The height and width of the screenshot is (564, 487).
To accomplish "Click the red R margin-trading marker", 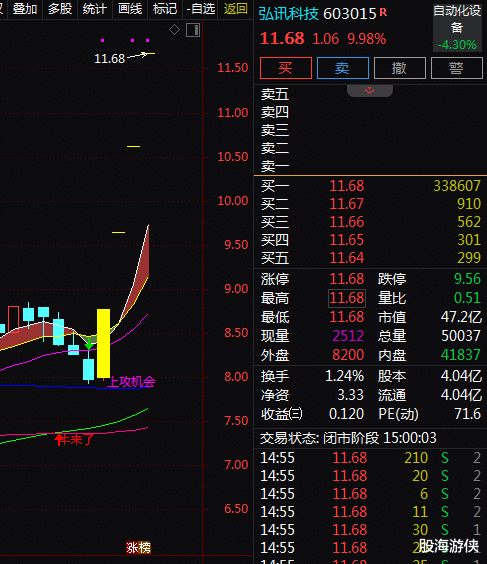I will click(x=383, y=13).
